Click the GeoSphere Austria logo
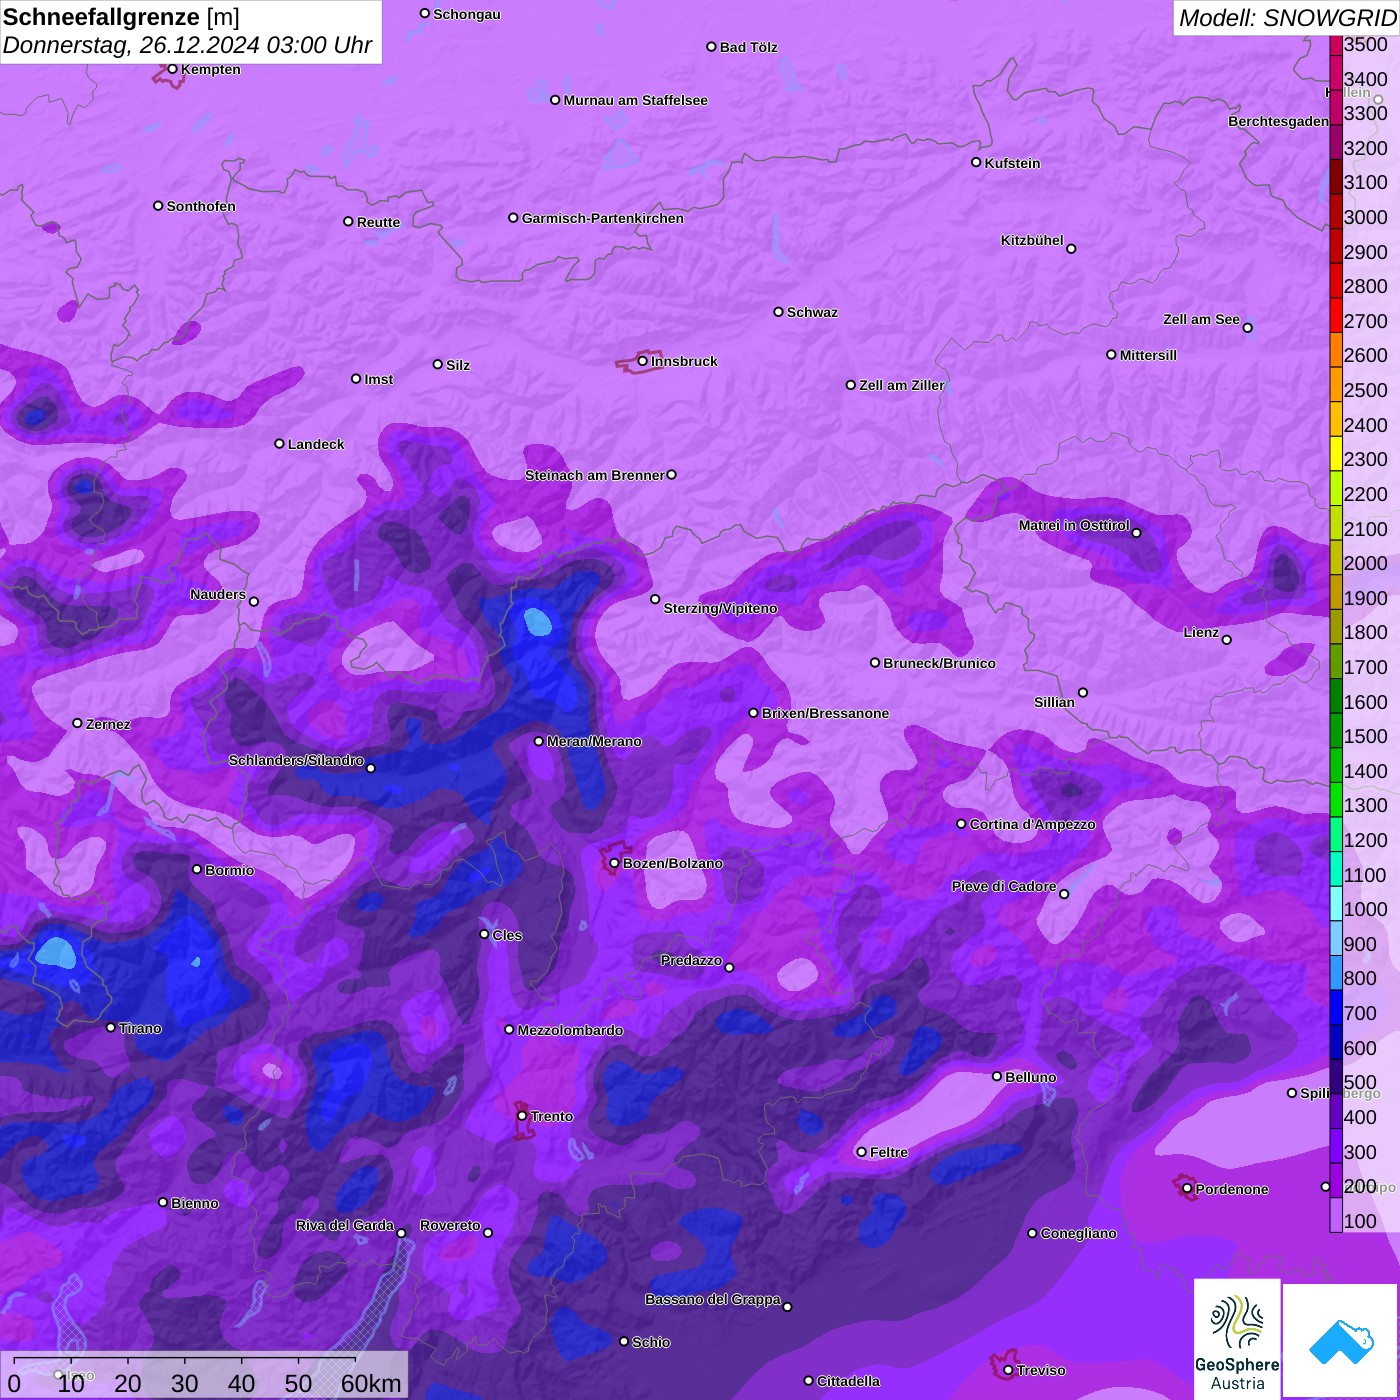1400x1400 pixels. tap(1237, 1339)
